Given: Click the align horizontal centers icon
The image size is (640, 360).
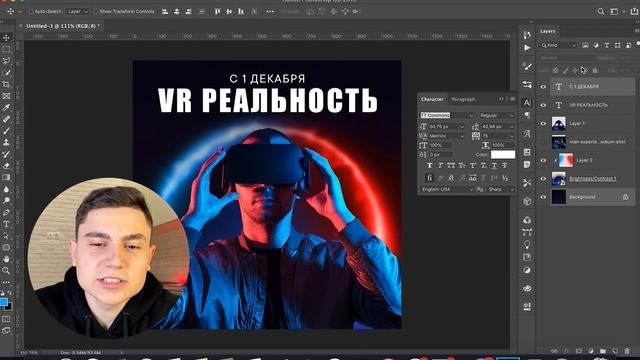Looking at the screenshot, I should [x=176, y=12].
